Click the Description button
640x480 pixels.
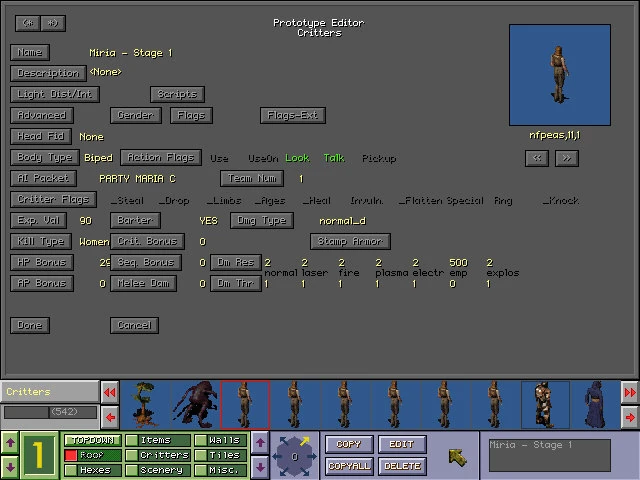(x=48, y=73)
